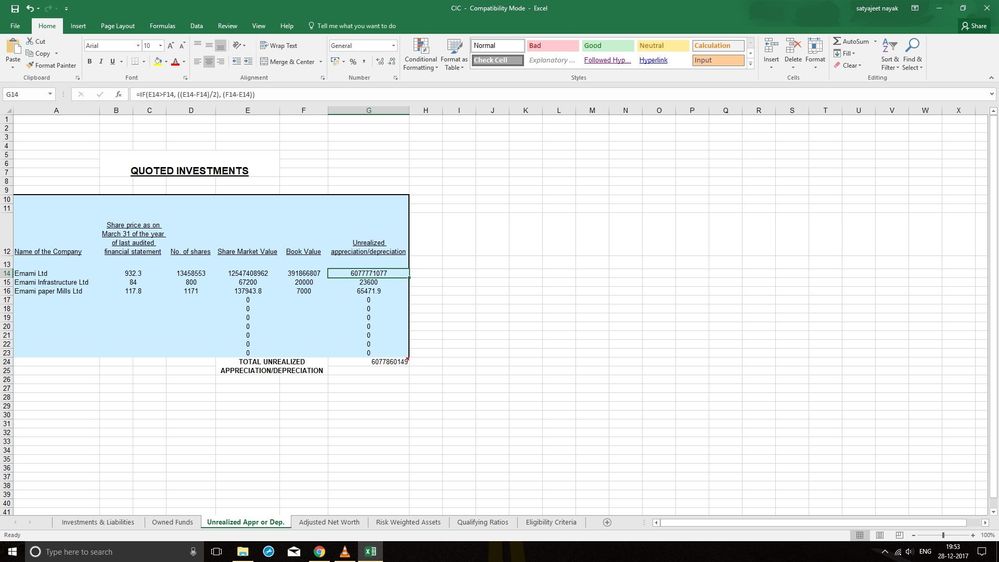Apply the Hyperlink cell style
This screenshot has width=999, height=562.
[x=663, y=61]
